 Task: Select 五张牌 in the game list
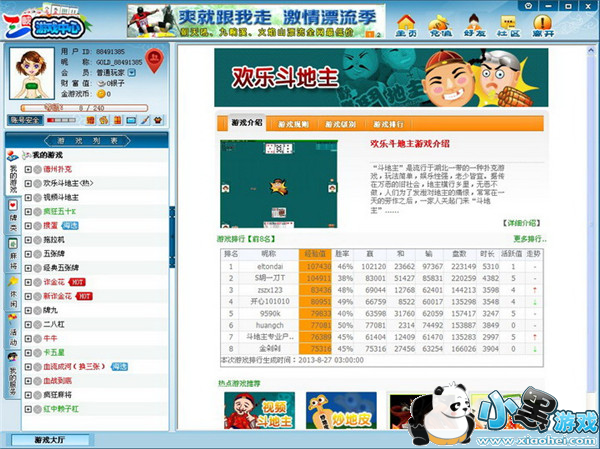tap(54, 254)
